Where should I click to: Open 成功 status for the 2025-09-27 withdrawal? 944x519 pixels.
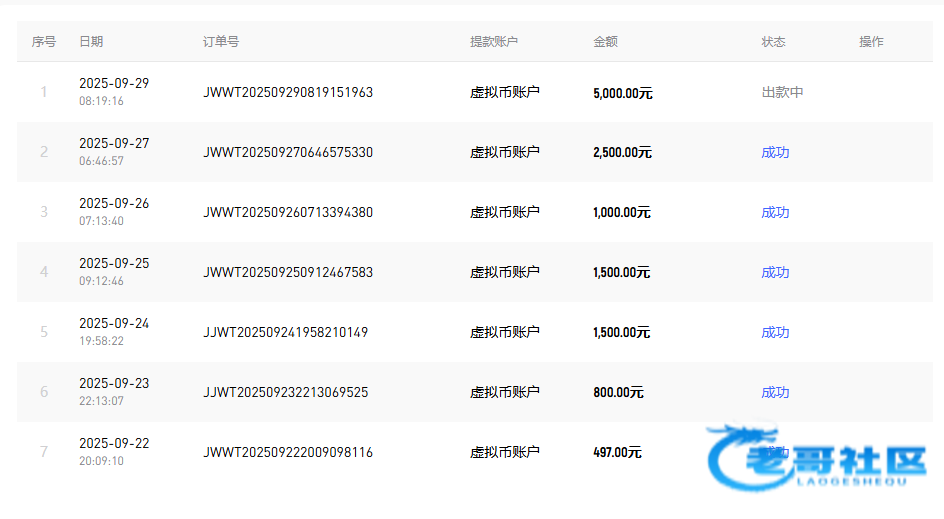(x=775, y=152)
